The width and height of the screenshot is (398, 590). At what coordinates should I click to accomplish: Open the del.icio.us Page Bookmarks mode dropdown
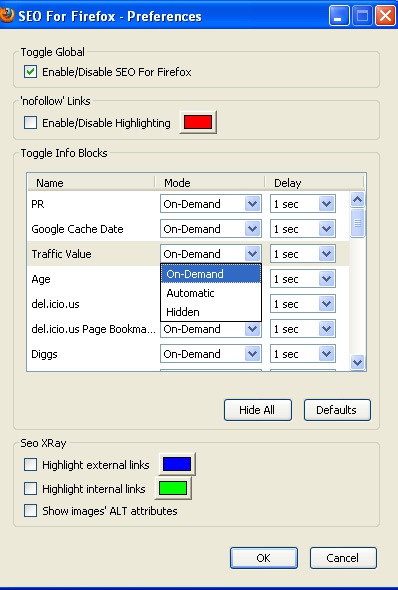[211, 329]
